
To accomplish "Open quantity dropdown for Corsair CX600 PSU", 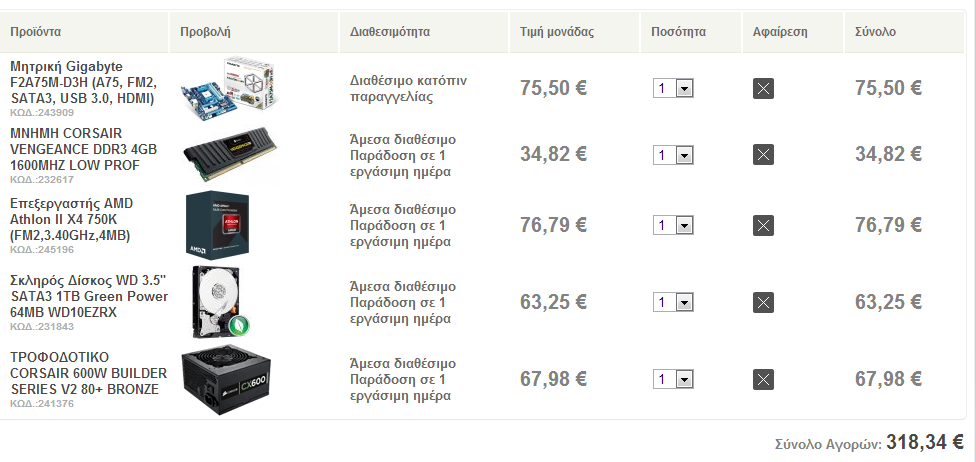I will coord(673,379).
